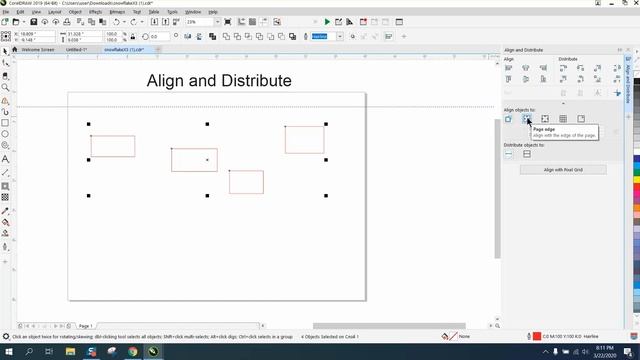The height and width of the screenshot is (360, 640).
Task: Select the Polygon tool
Action: [5, 145]
